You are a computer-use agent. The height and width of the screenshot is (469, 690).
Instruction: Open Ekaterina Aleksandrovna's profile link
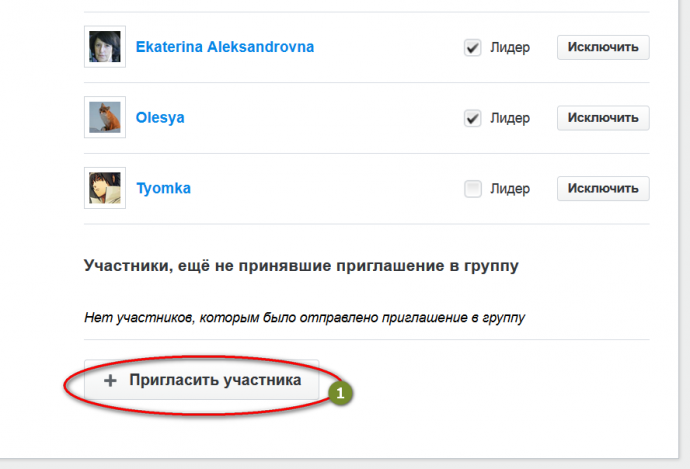click(224, 47)
